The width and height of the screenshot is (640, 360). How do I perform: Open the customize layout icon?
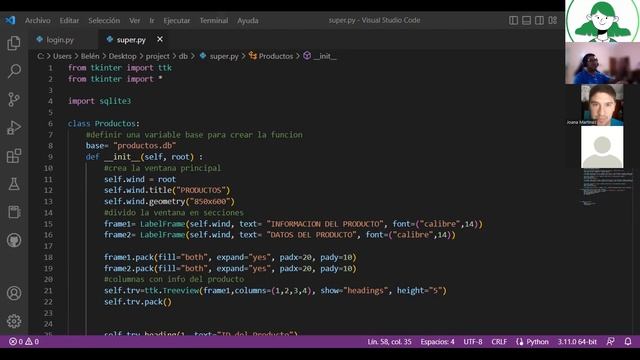coord(553,20)
